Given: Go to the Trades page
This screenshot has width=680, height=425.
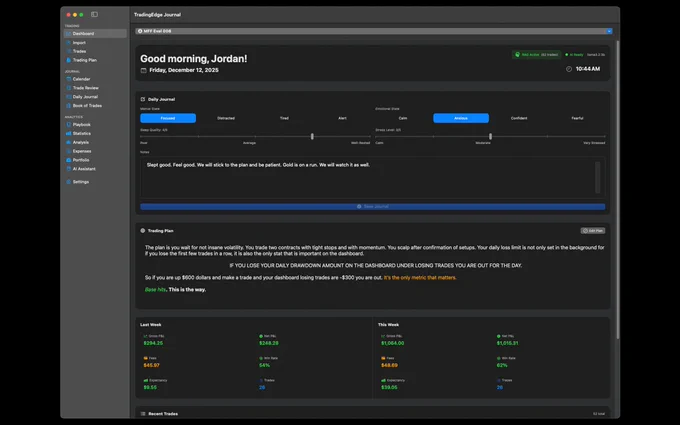Looking at the screenshot, I should point(95,51).
